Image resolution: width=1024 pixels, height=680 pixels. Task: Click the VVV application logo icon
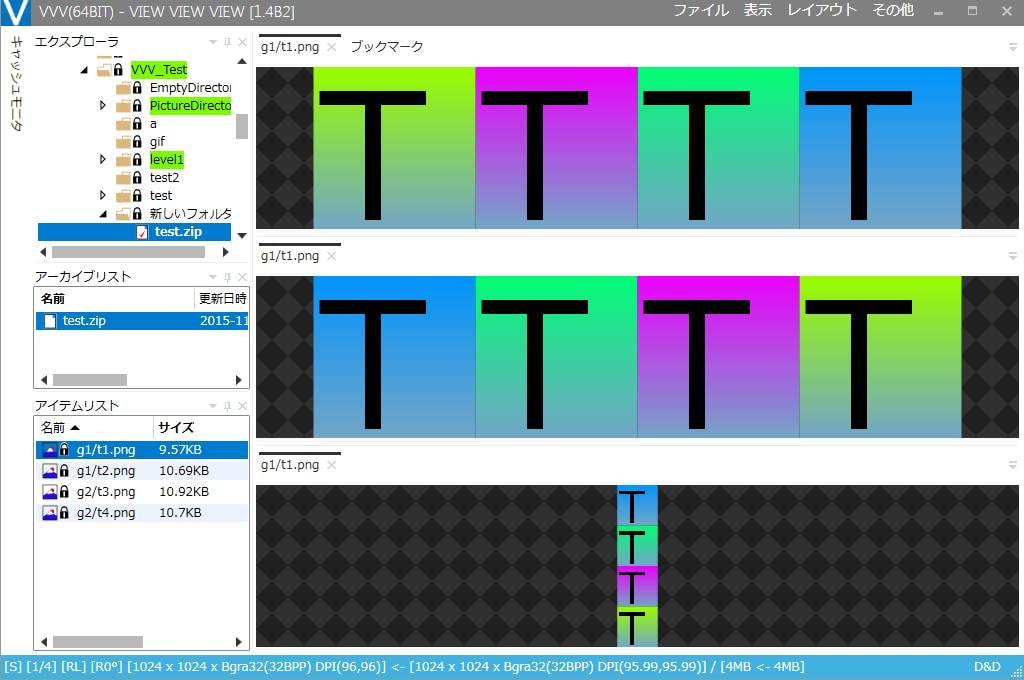15,12
